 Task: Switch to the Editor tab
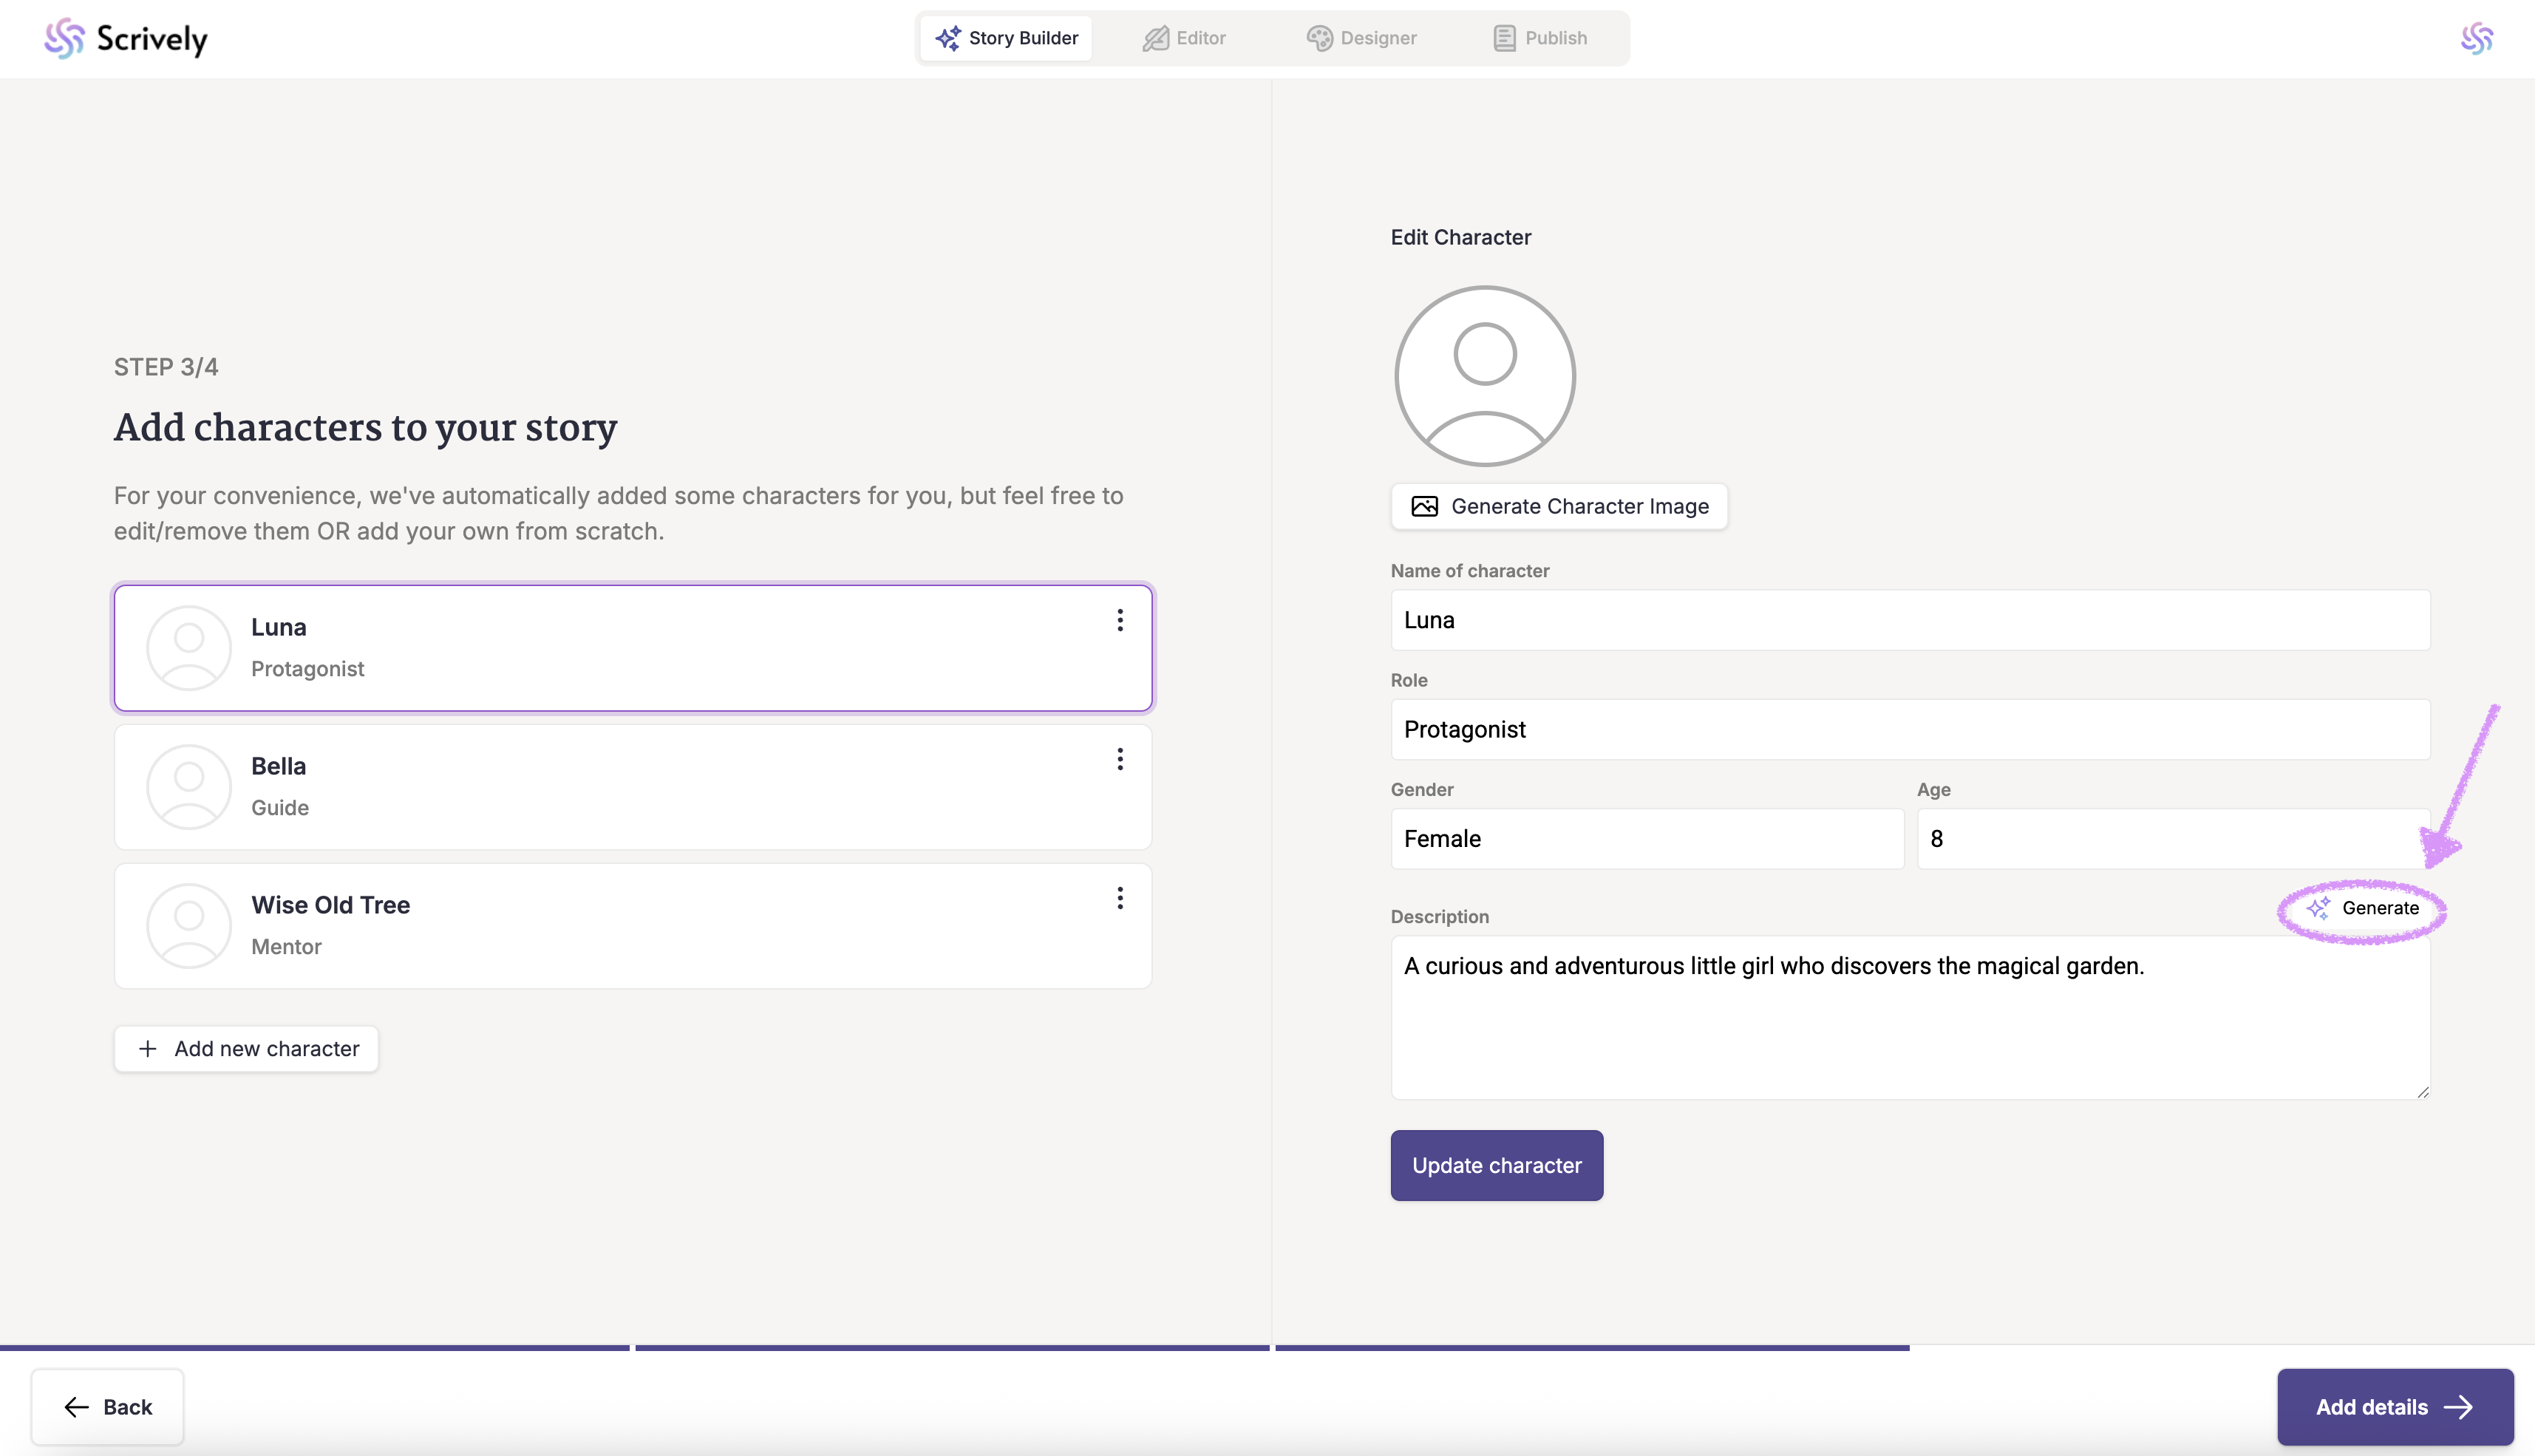(x=1184, y=38)
